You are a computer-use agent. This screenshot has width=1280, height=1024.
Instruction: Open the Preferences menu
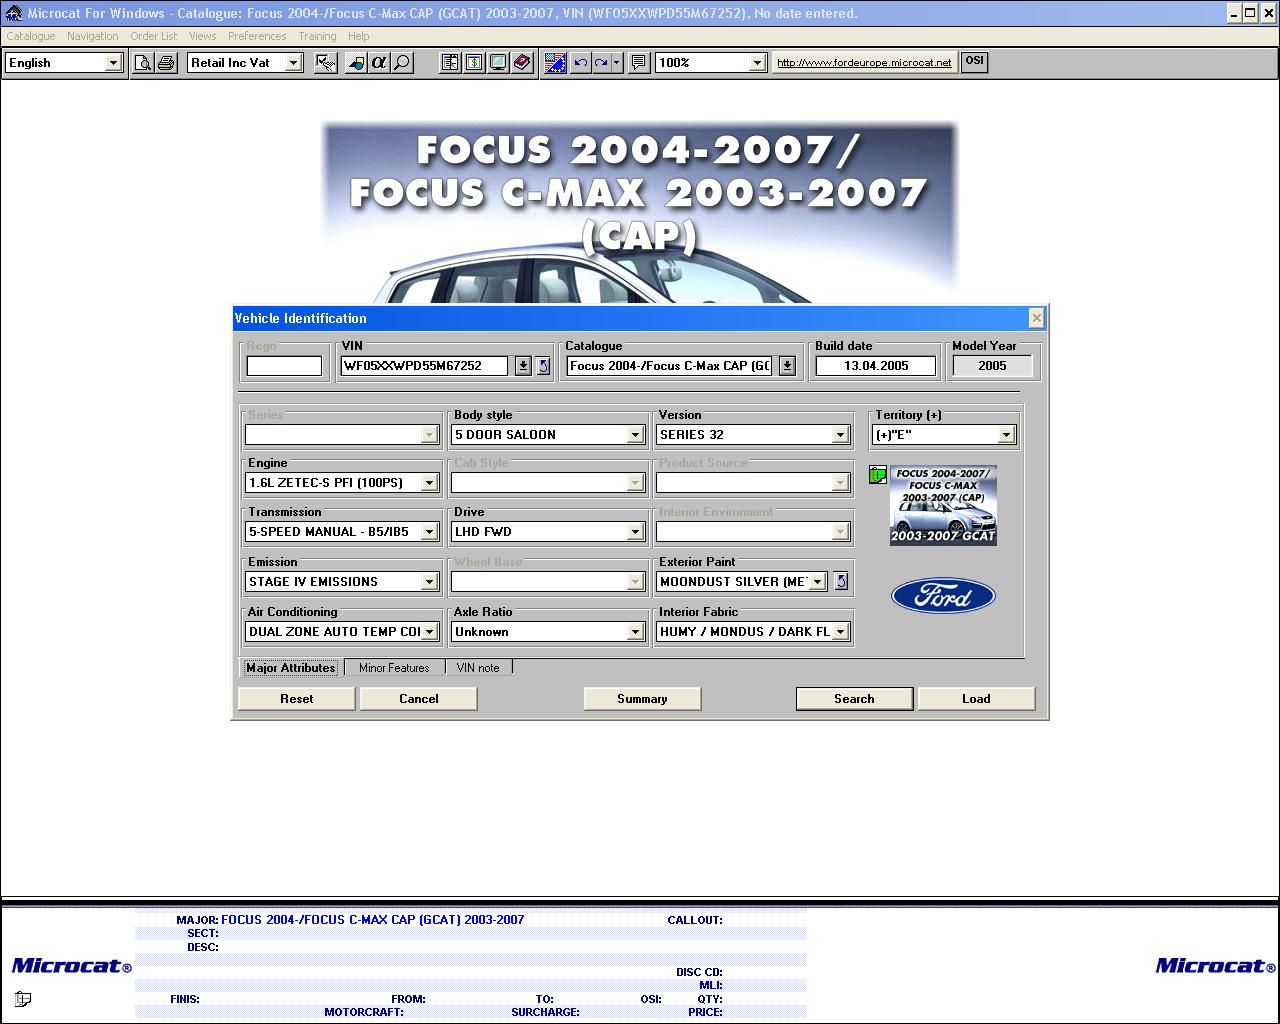pos(257,36)
